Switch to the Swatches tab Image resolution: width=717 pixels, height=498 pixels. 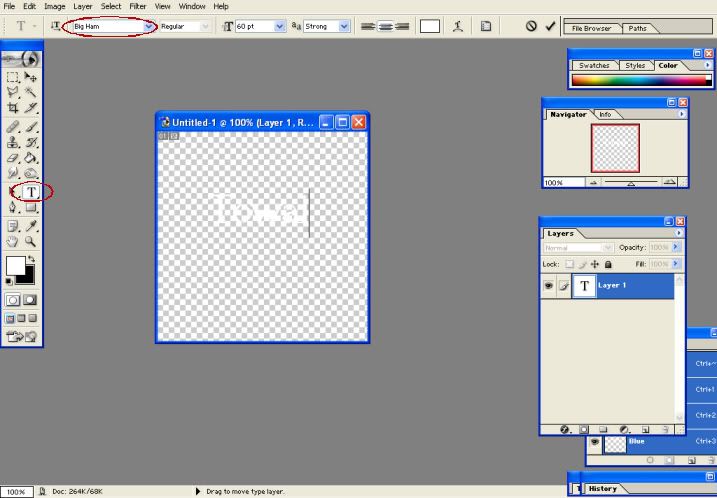point(594,65)
